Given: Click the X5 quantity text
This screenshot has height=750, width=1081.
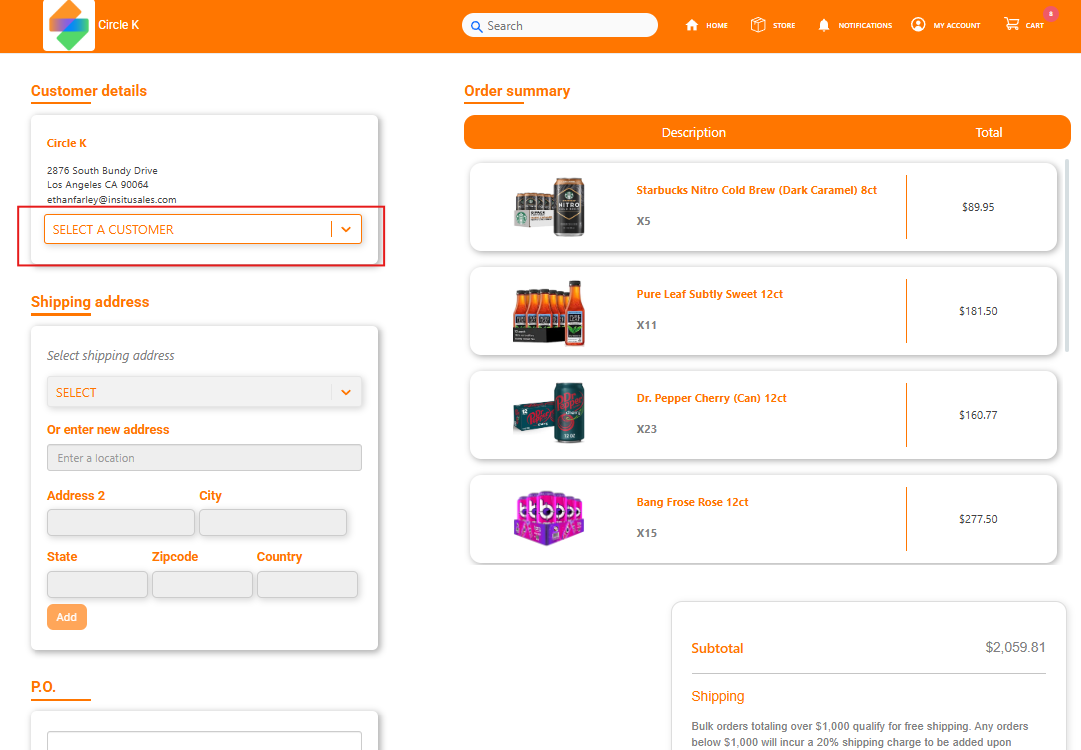Looking at the screenshot, I should (643, 221).
